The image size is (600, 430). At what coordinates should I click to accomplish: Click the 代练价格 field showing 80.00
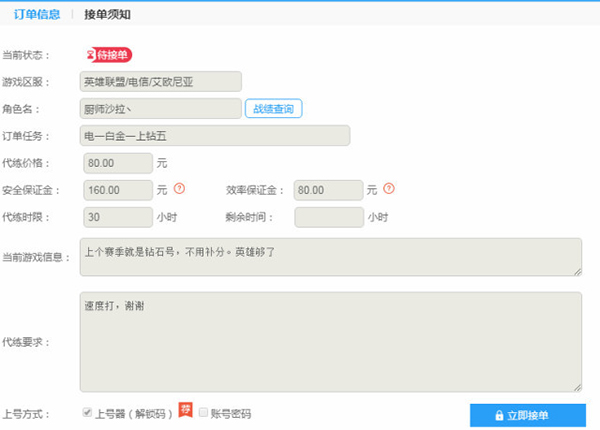[x=116, y=162]
